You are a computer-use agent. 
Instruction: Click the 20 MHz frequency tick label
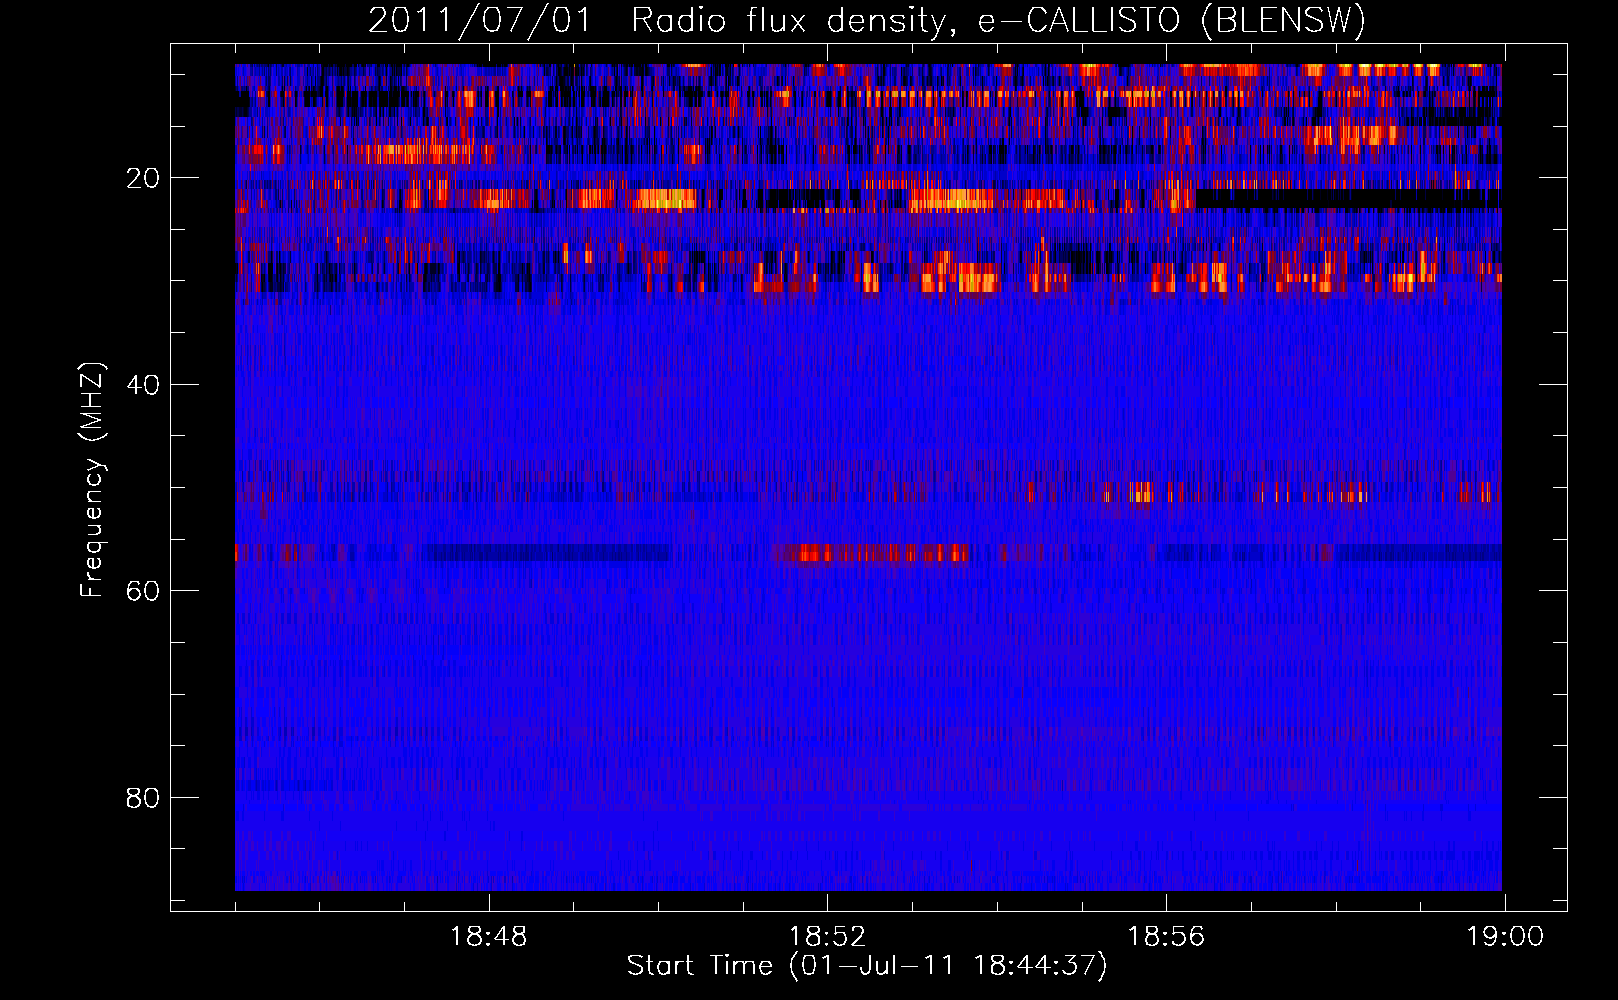143,178
